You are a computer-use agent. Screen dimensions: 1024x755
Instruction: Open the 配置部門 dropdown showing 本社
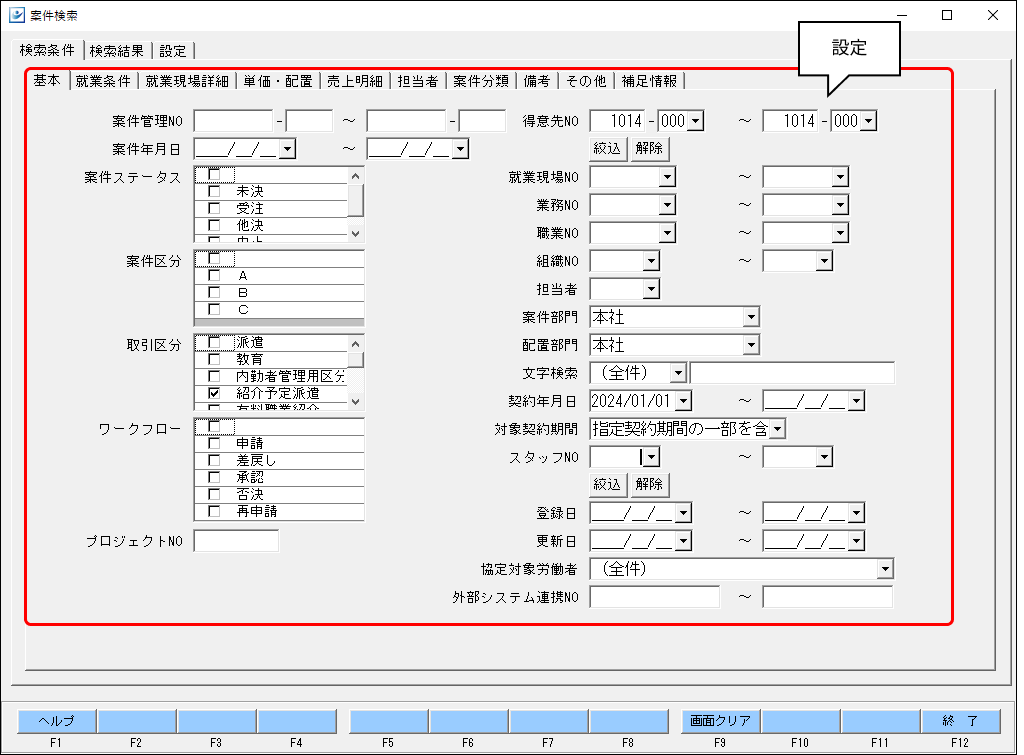pos(751,345)
